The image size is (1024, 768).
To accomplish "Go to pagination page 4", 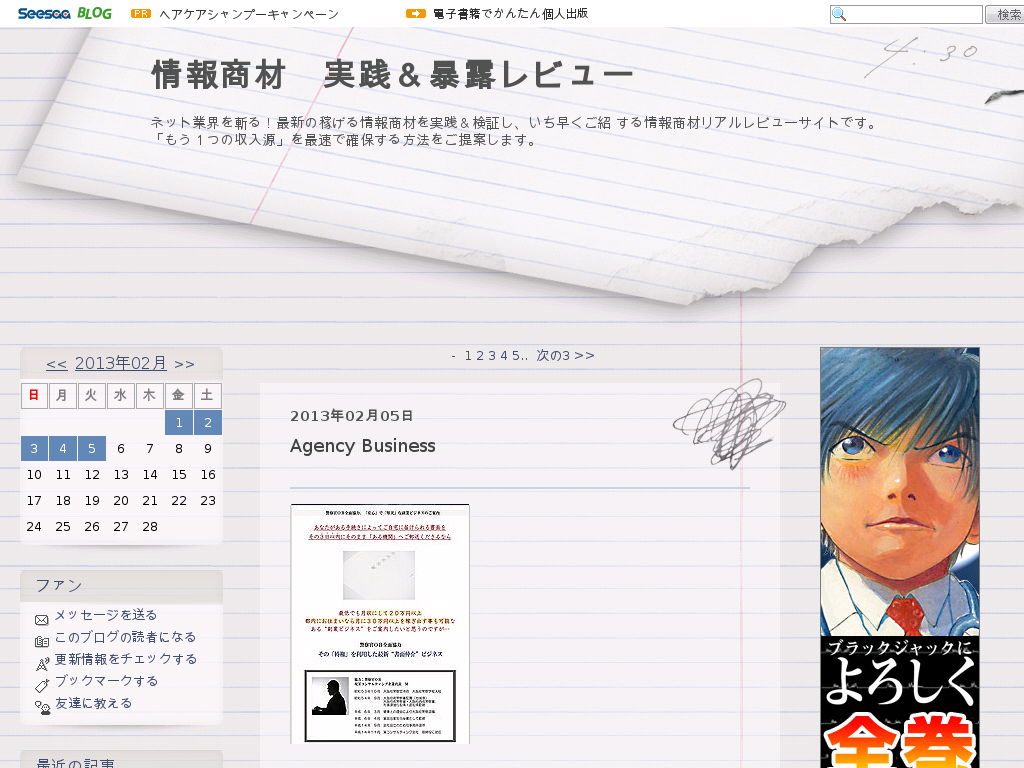I will [504, 356].
